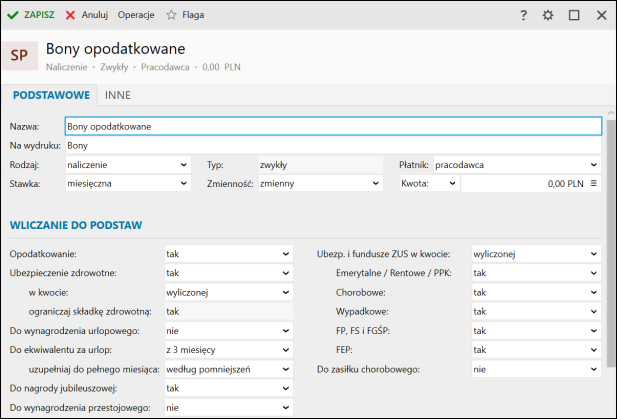Switch to the INNE tab
This screenshot has height=419, width=617.
[x=118, y=95]
